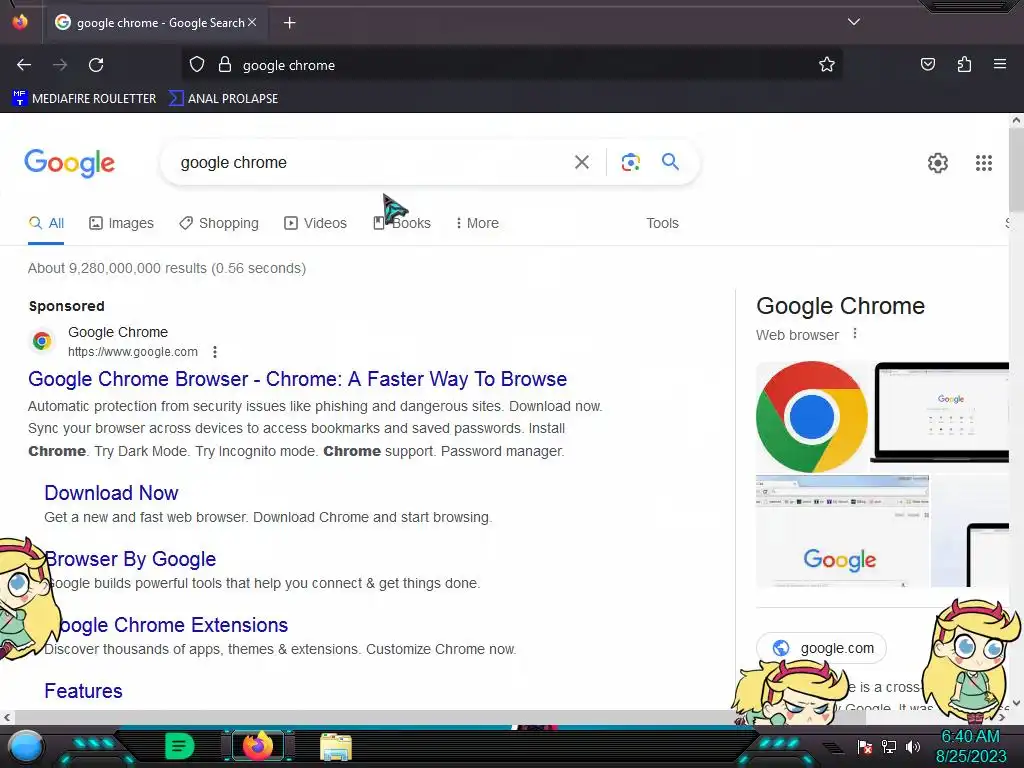Expand the More search categories menu
Viewport: 1024px width, 768px height.
[x=477, y=223]
